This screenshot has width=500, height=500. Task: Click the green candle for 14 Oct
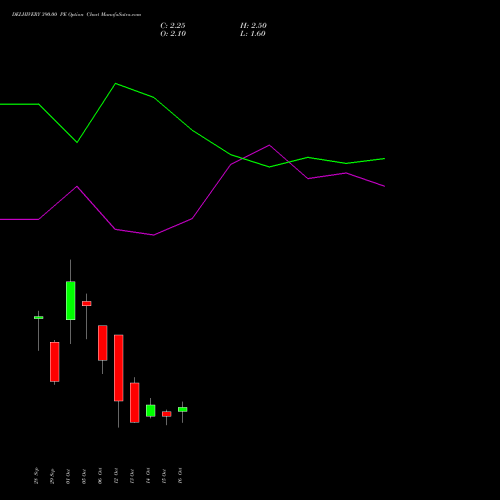pyautogui.click(x=151, y=411)
